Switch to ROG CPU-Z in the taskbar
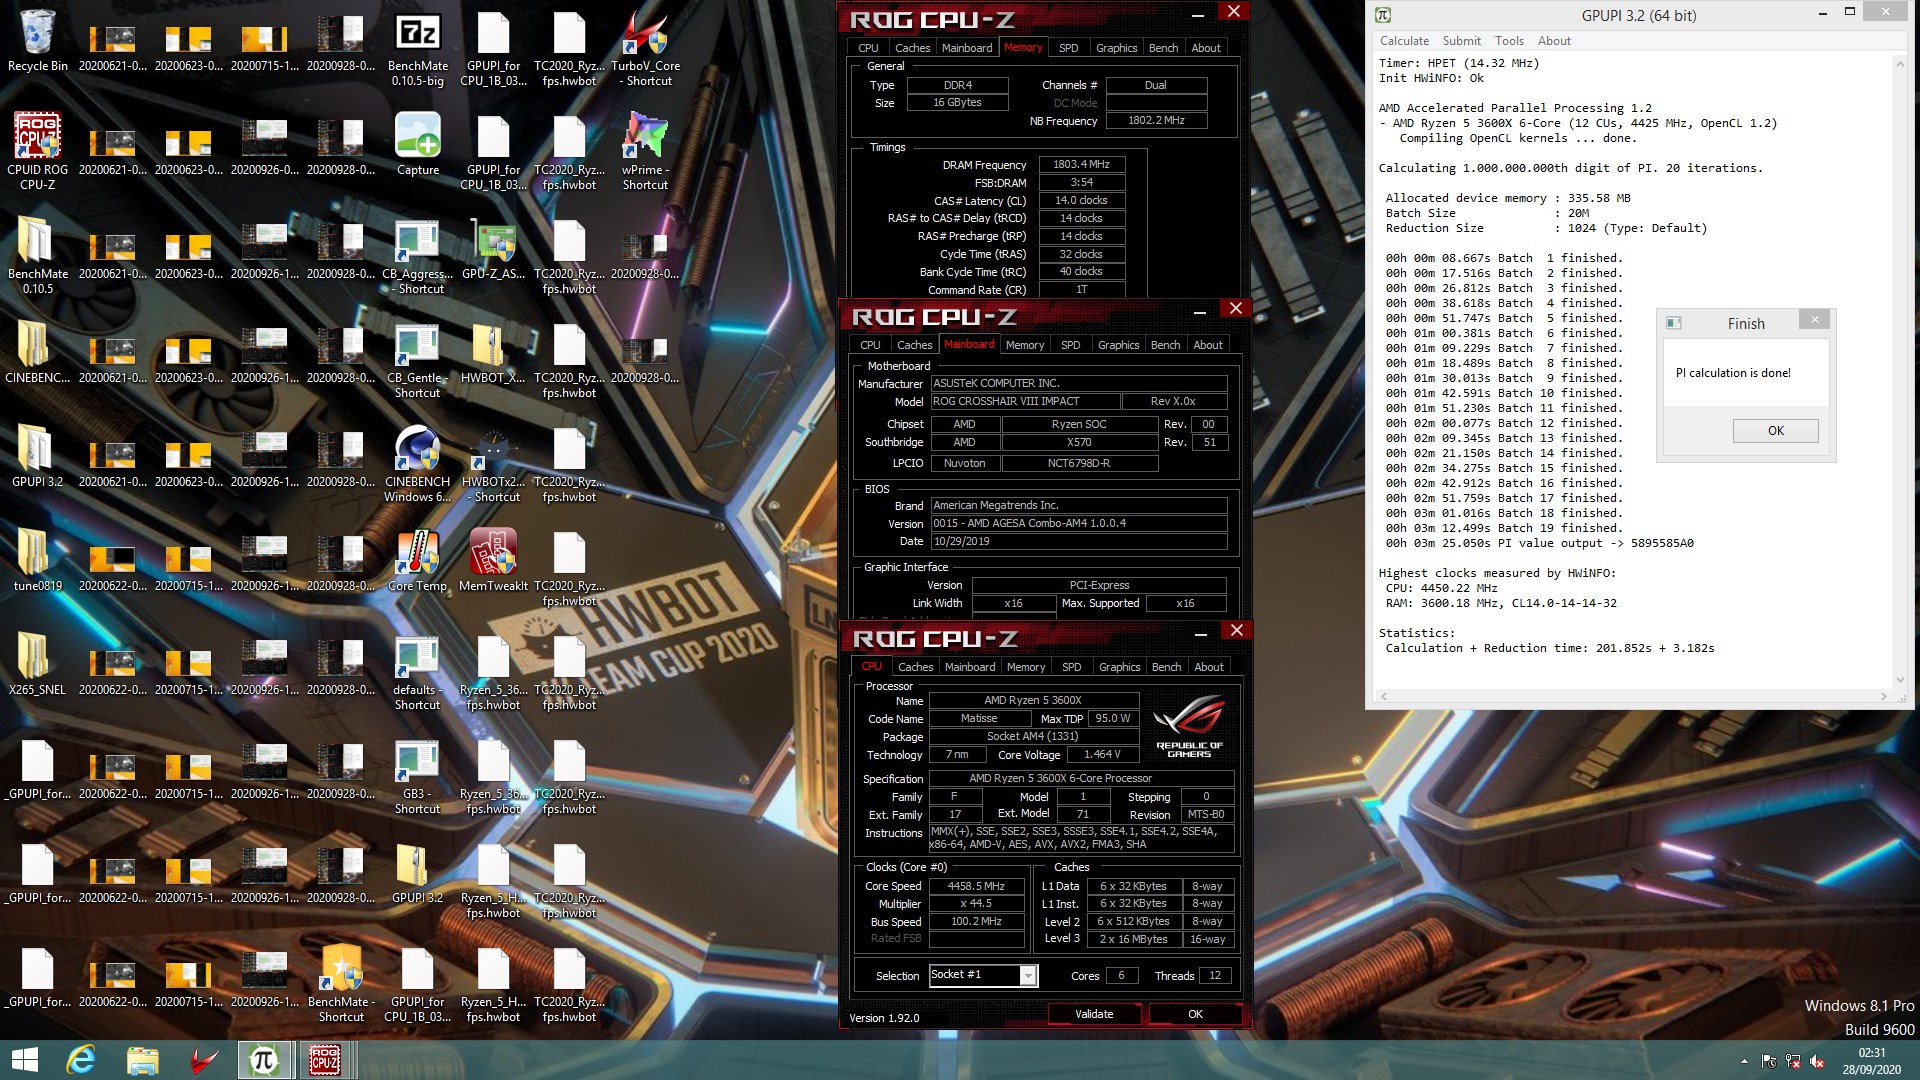Image resolution: width=1920 pixels, height=1080 pixels. tap(325, 1060)
